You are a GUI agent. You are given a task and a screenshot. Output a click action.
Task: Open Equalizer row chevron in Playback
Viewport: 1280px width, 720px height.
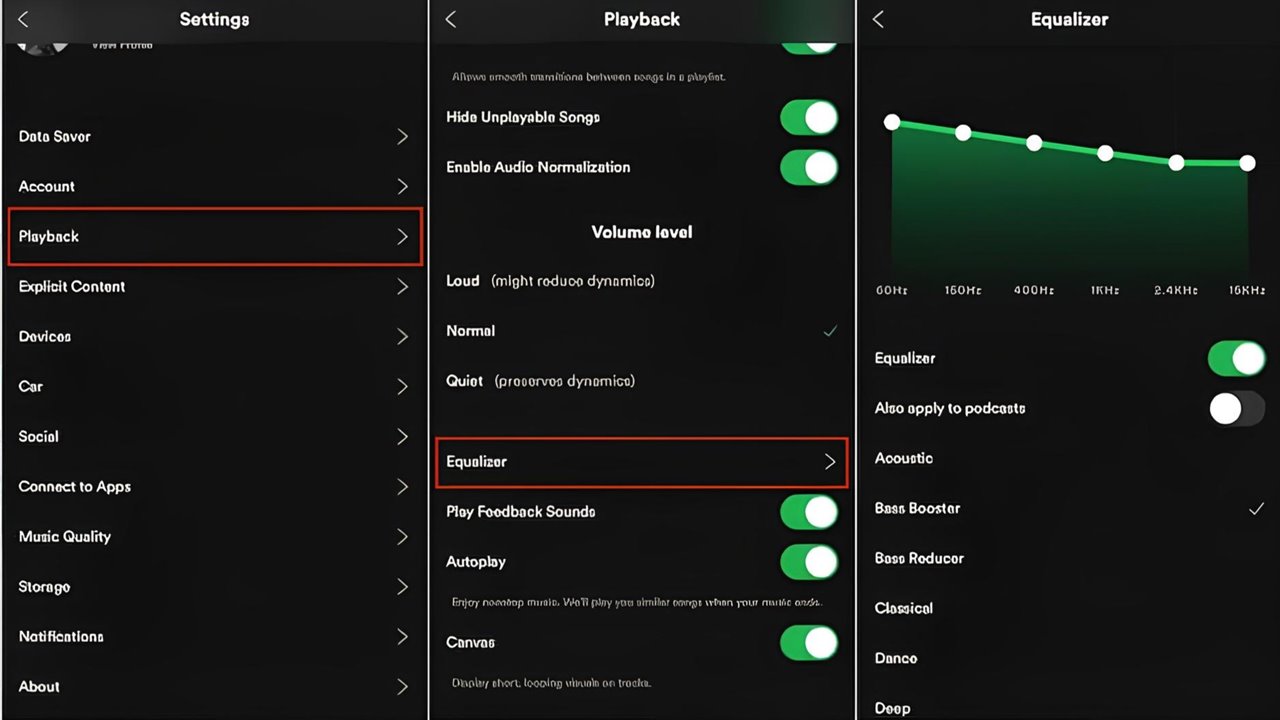pyautogui.click(x=829, y=462)
